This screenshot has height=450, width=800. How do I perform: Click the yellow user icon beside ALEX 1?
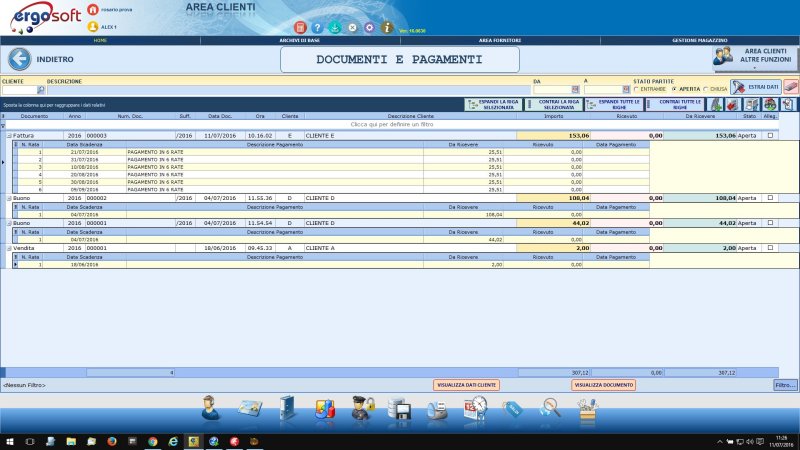click(x=93, y=27)
